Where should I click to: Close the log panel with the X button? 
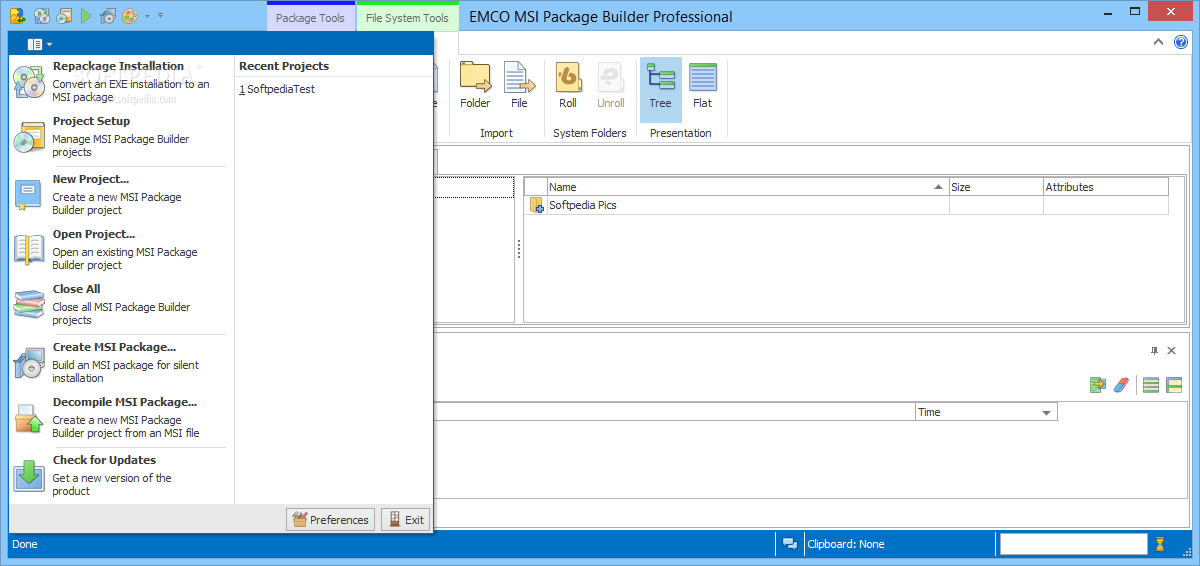pos(1171,350)
